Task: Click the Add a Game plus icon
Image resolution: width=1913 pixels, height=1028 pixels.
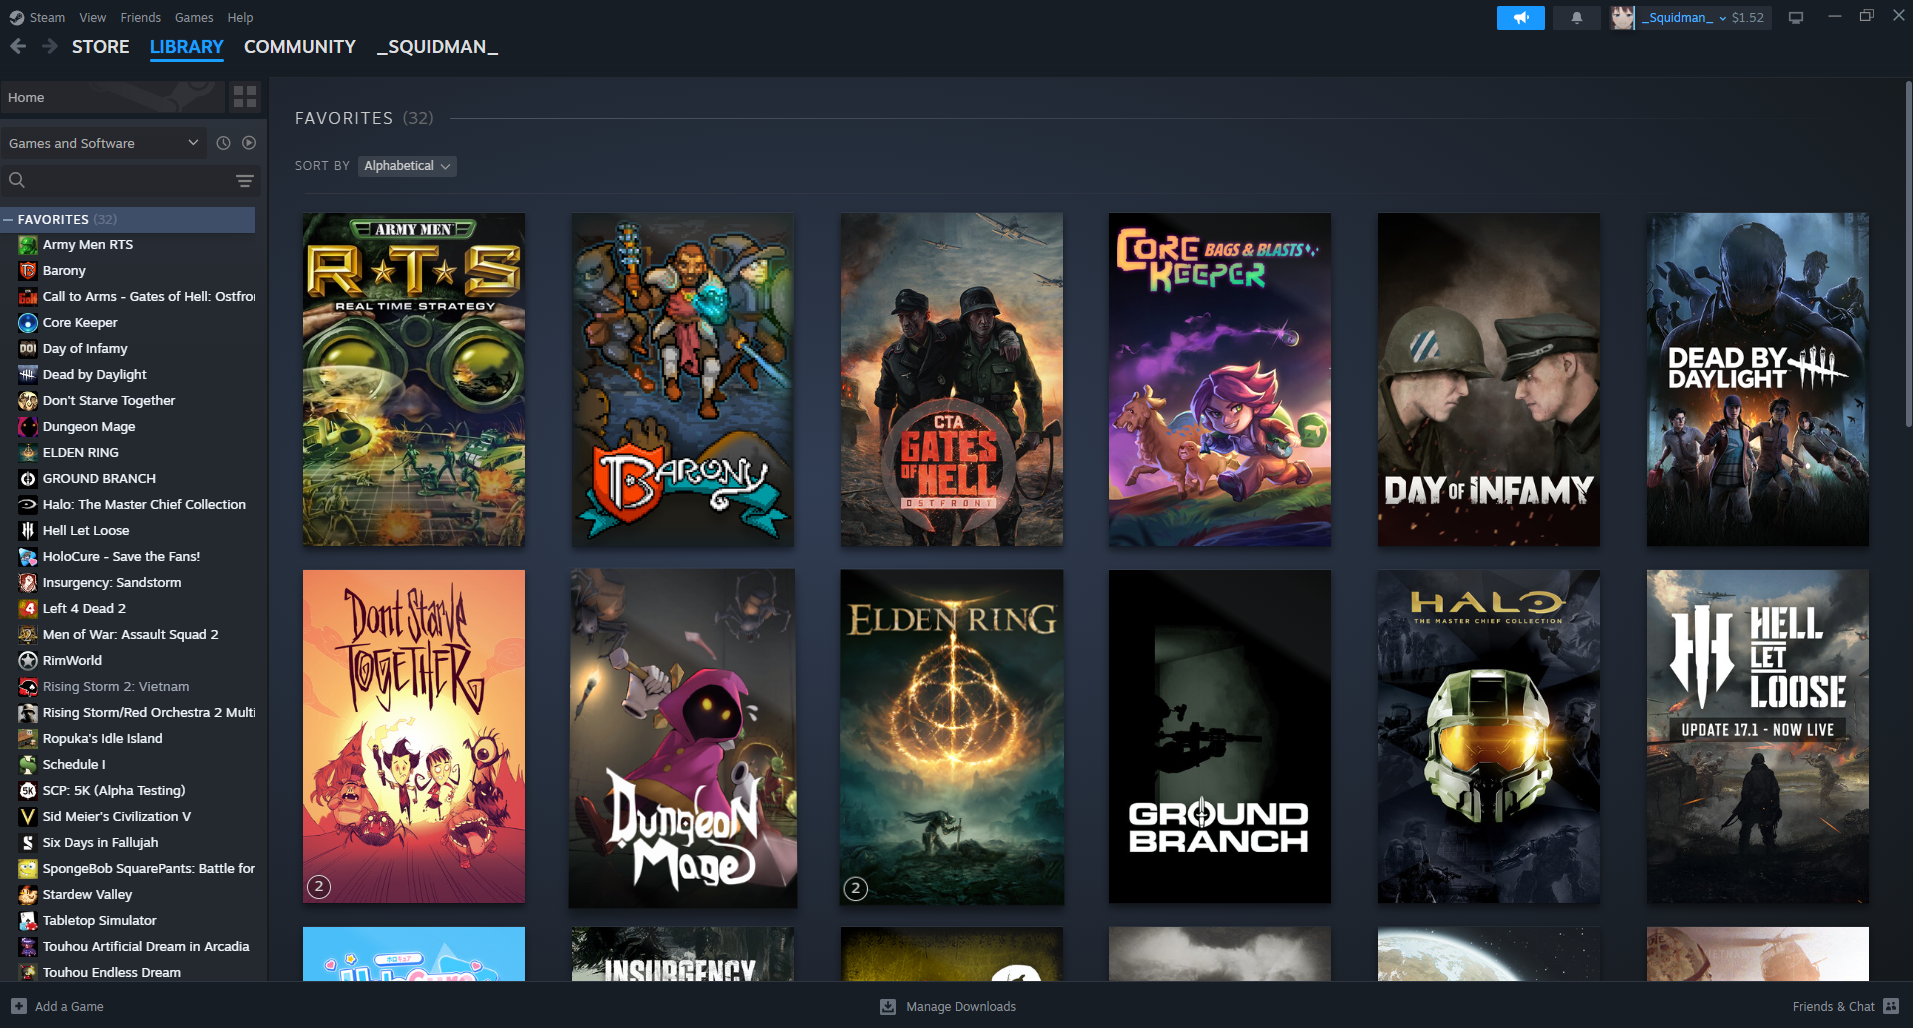Action: (x=19, y=1006)
